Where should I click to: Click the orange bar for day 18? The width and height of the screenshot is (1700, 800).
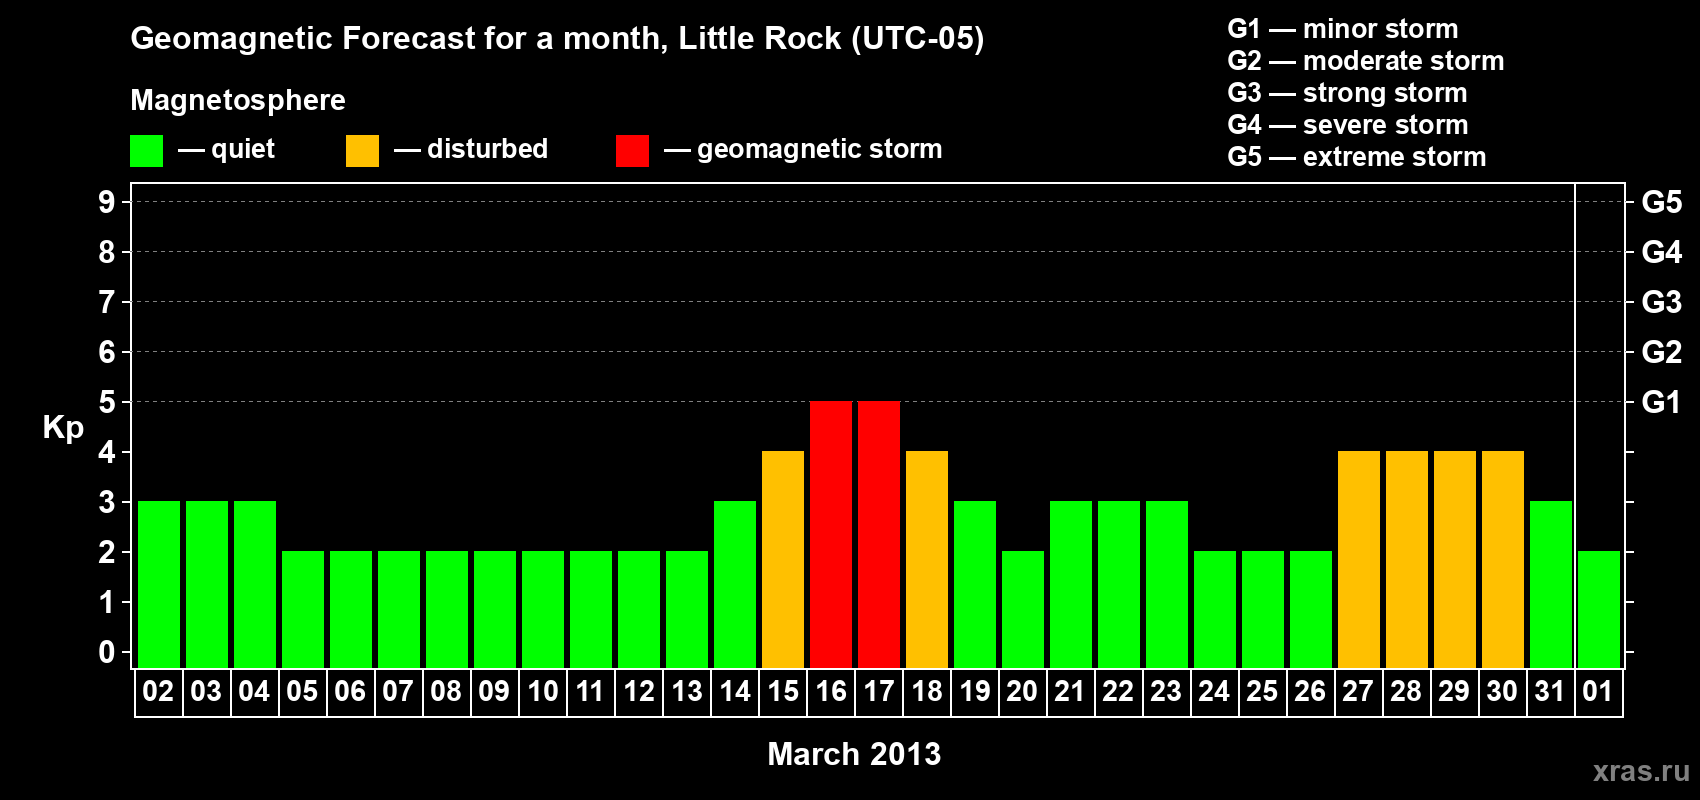[927, 560]
